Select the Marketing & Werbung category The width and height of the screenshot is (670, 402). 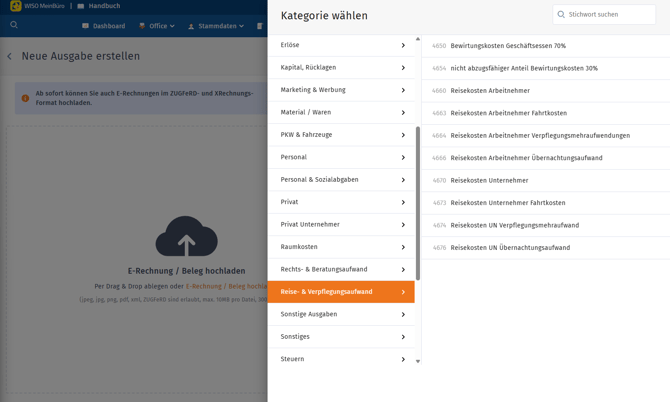coord(341,90)
